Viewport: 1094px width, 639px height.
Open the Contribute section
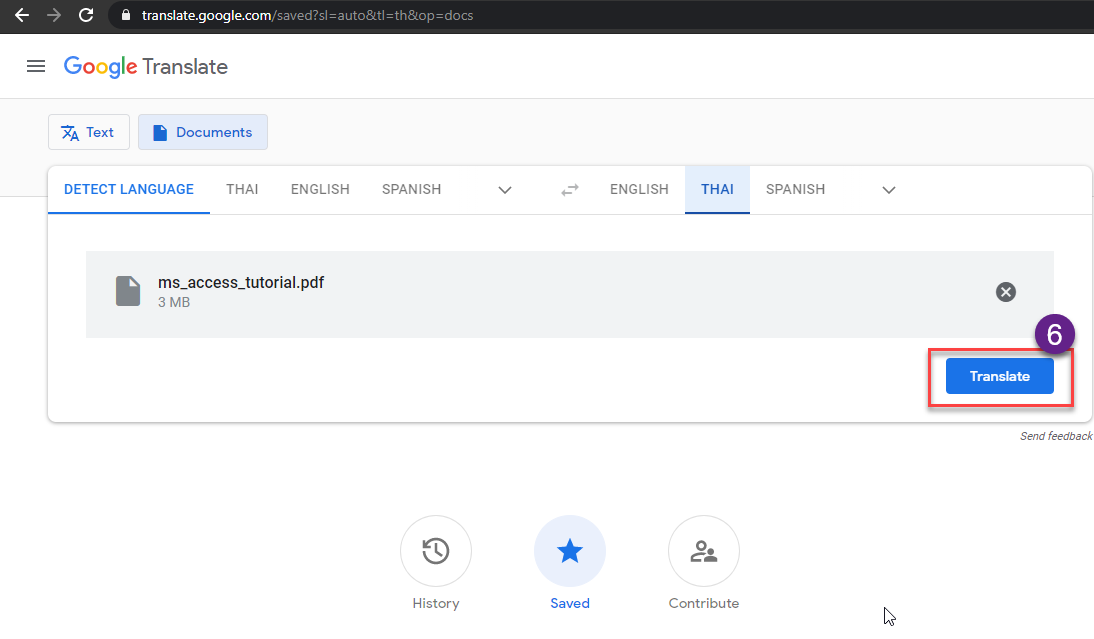click(703, 551)
